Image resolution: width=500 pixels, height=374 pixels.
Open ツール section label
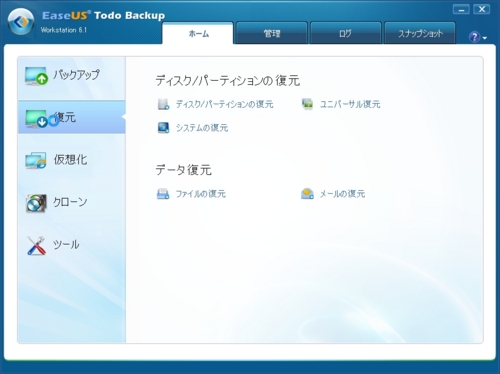(x=66, y=244)
